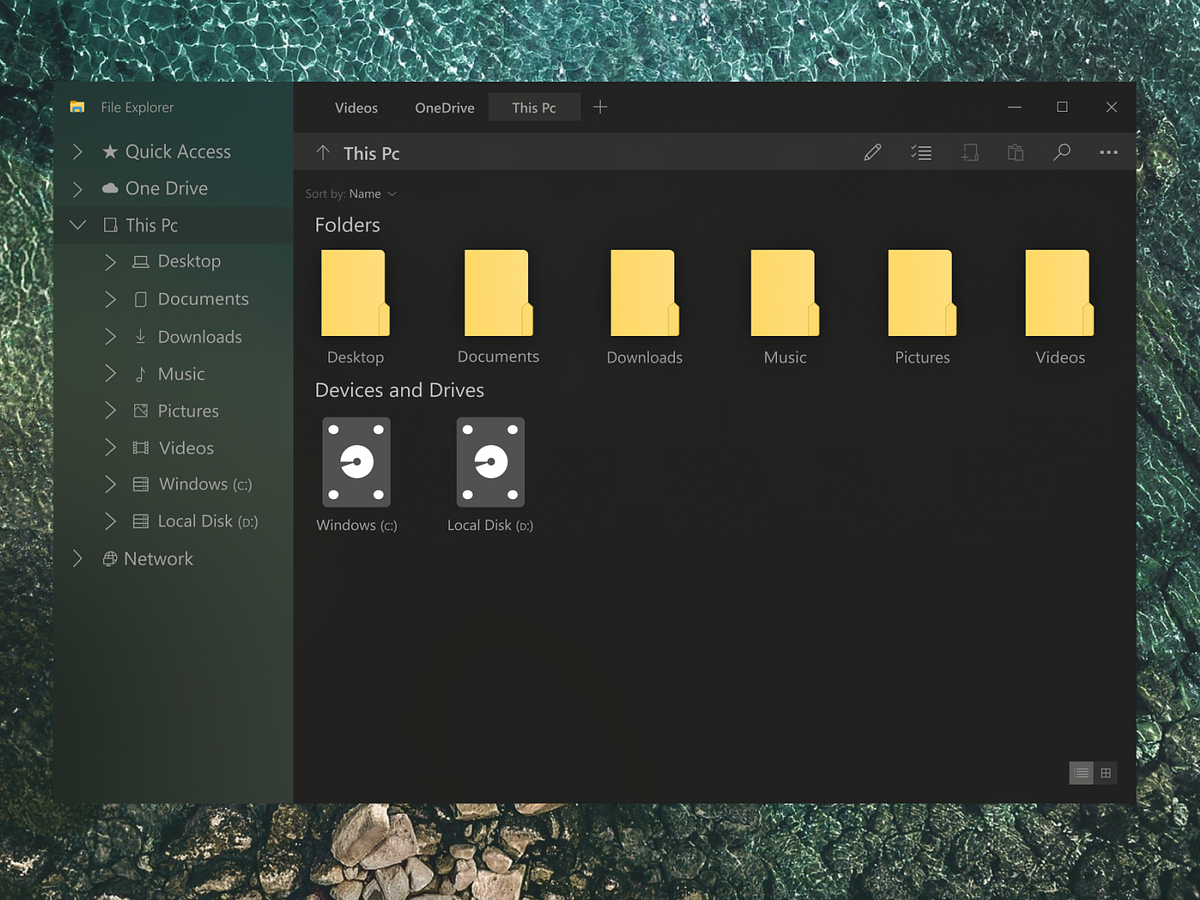Create a new folder via toolbar icon

coord(969,151)
